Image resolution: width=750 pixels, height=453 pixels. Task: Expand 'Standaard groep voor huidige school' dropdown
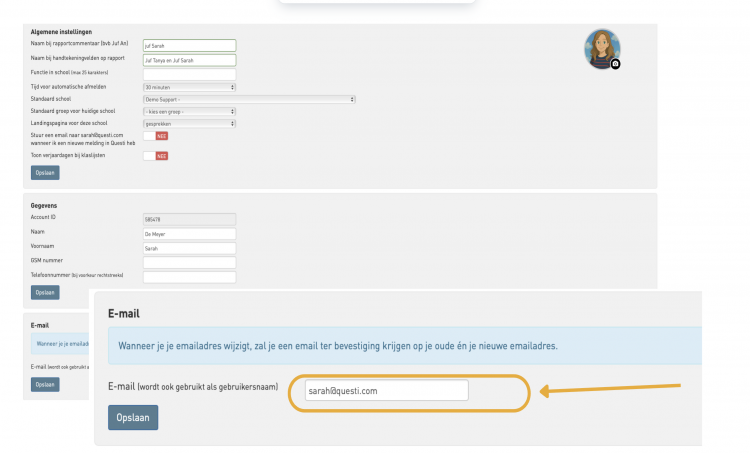[189, 111]
